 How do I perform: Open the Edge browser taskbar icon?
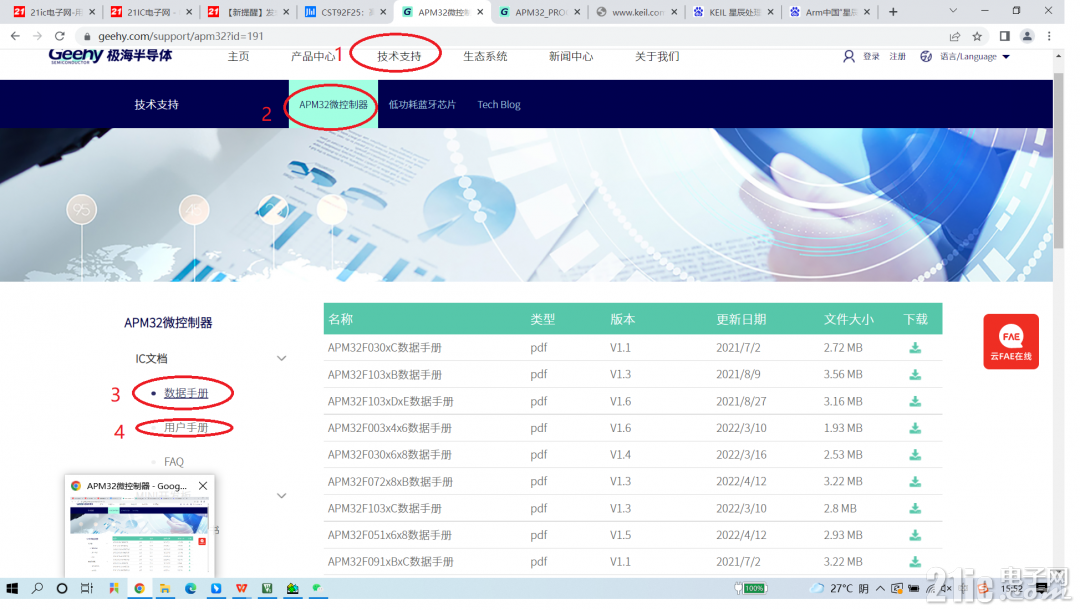click(x=190, y=589)
